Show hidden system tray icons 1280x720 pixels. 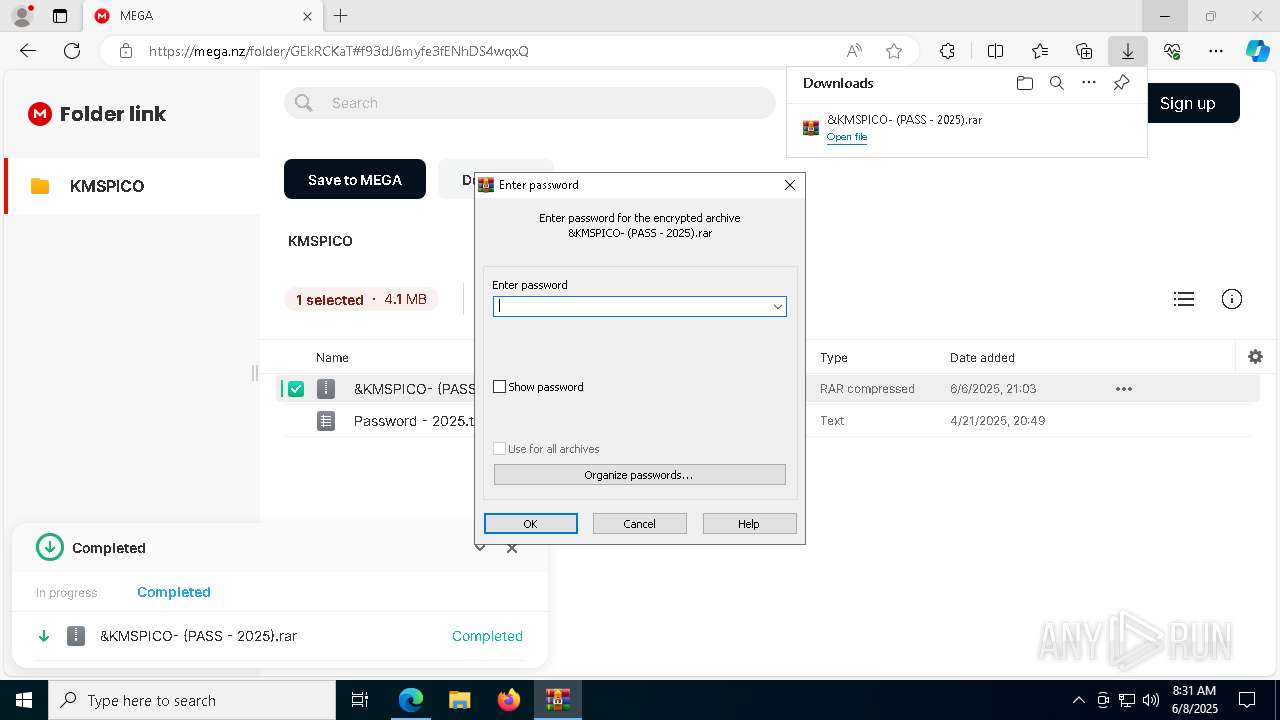[1078, 700]
